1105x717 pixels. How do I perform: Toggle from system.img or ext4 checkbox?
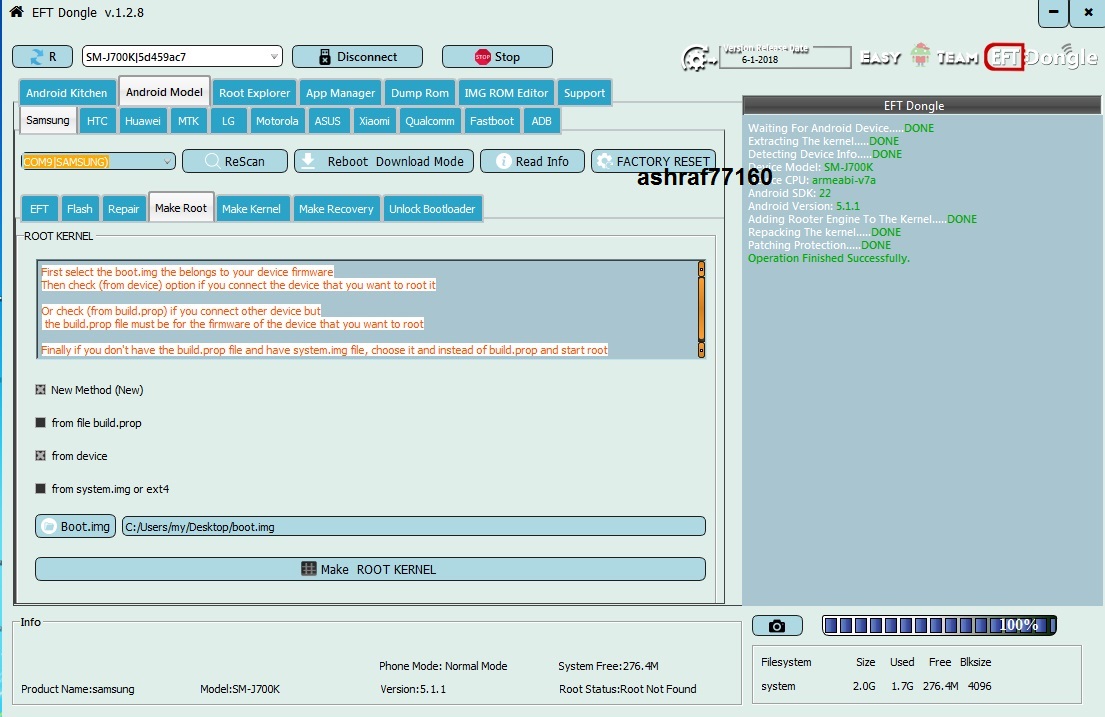pyautogui.click(x=40, y=489)
